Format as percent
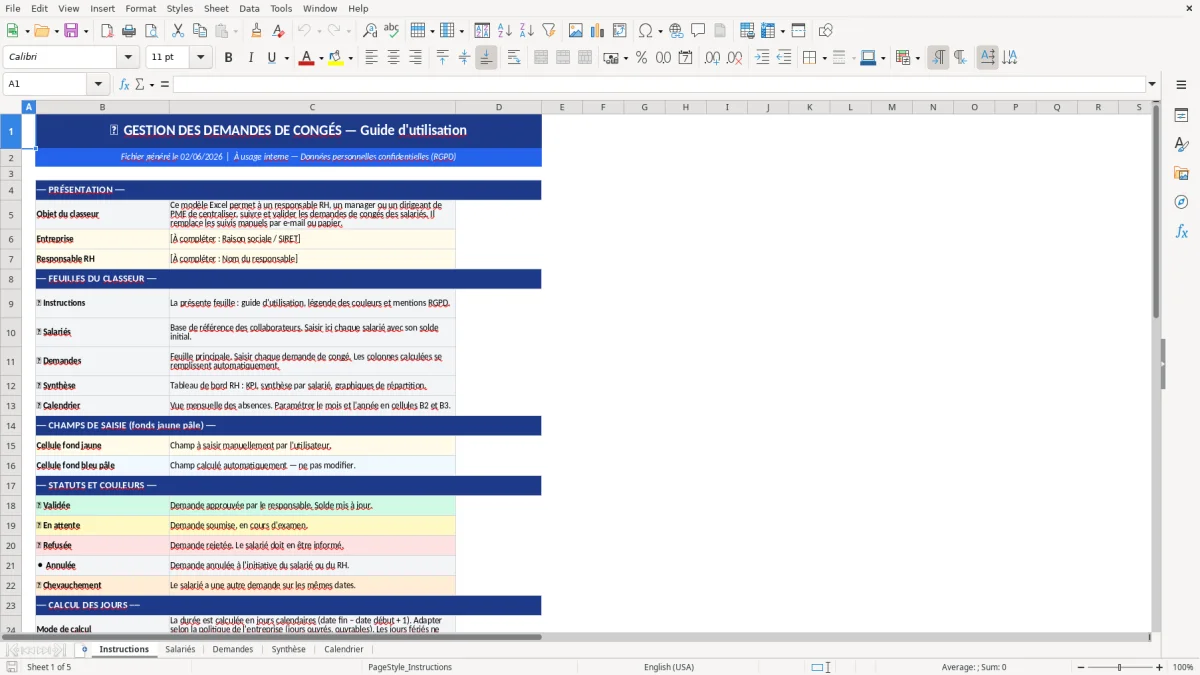Screen dimensions: 1200x675 pos(641,58)
